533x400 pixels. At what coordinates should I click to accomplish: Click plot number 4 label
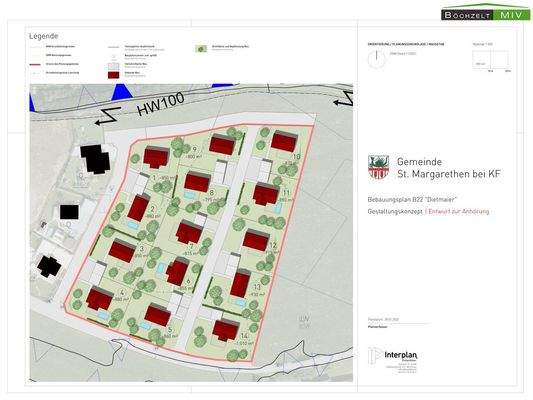[x=122, y=292]
